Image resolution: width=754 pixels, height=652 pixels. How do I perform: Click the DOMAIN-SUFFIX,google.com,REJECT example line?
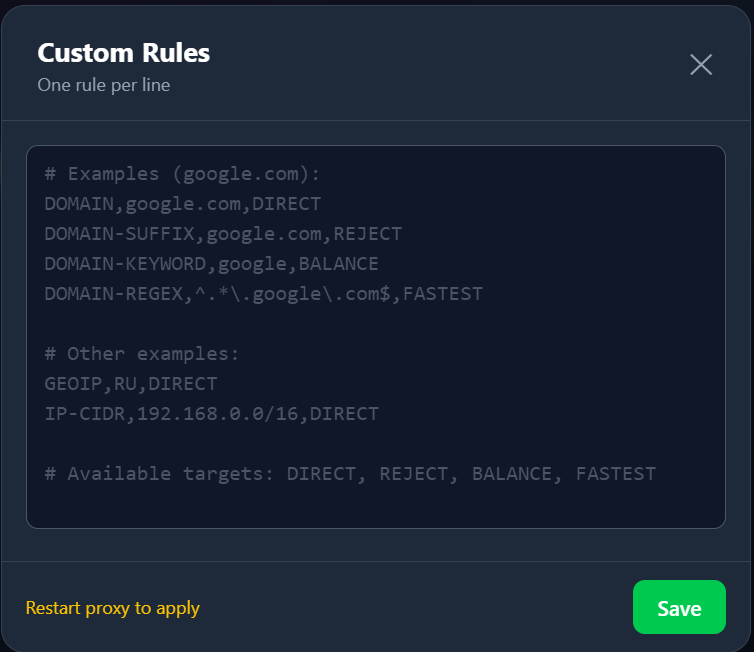(x=222, y=234)
